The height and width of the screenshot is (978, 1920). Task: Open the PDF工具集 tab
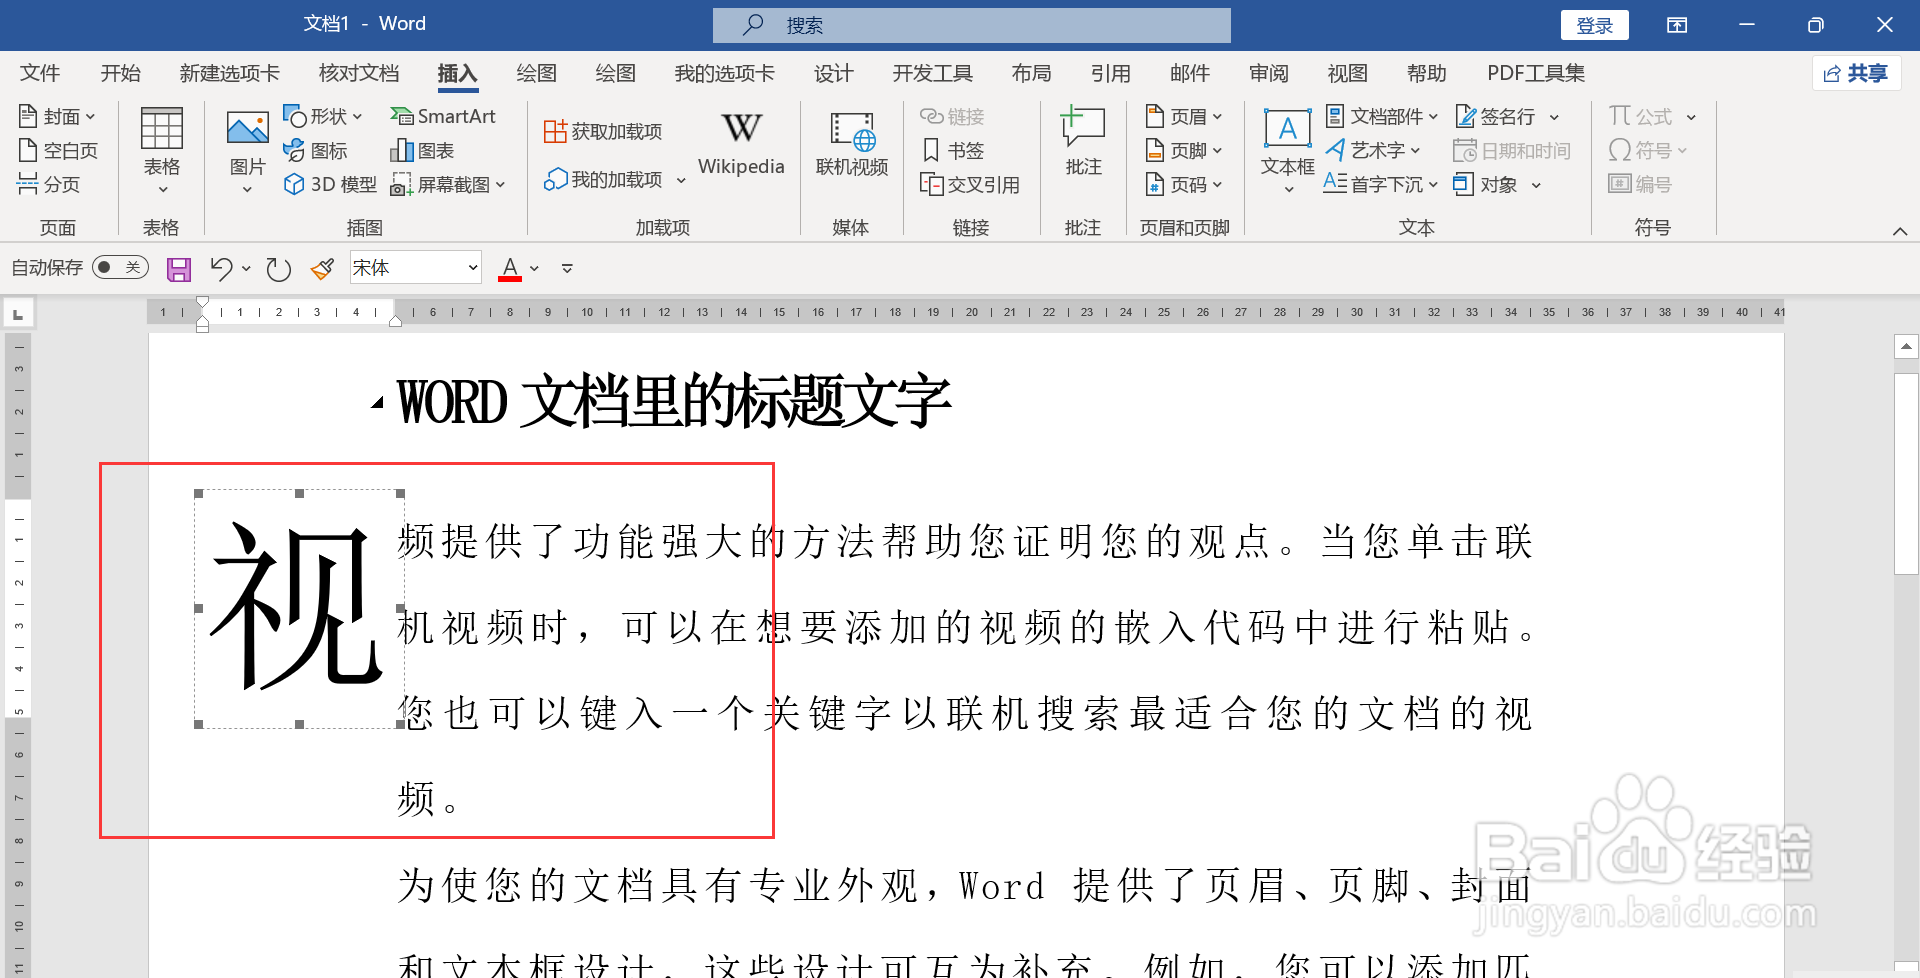click(x=1536, y=73)
